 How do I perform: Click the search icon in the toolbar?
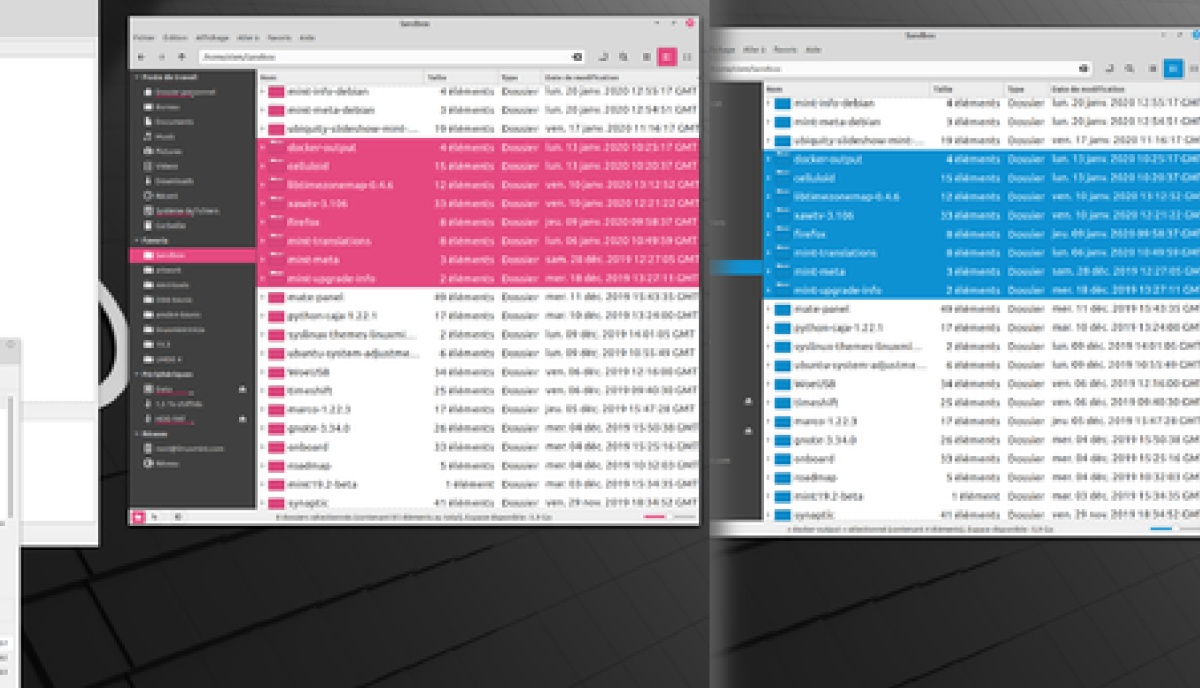tap(623, 57)
